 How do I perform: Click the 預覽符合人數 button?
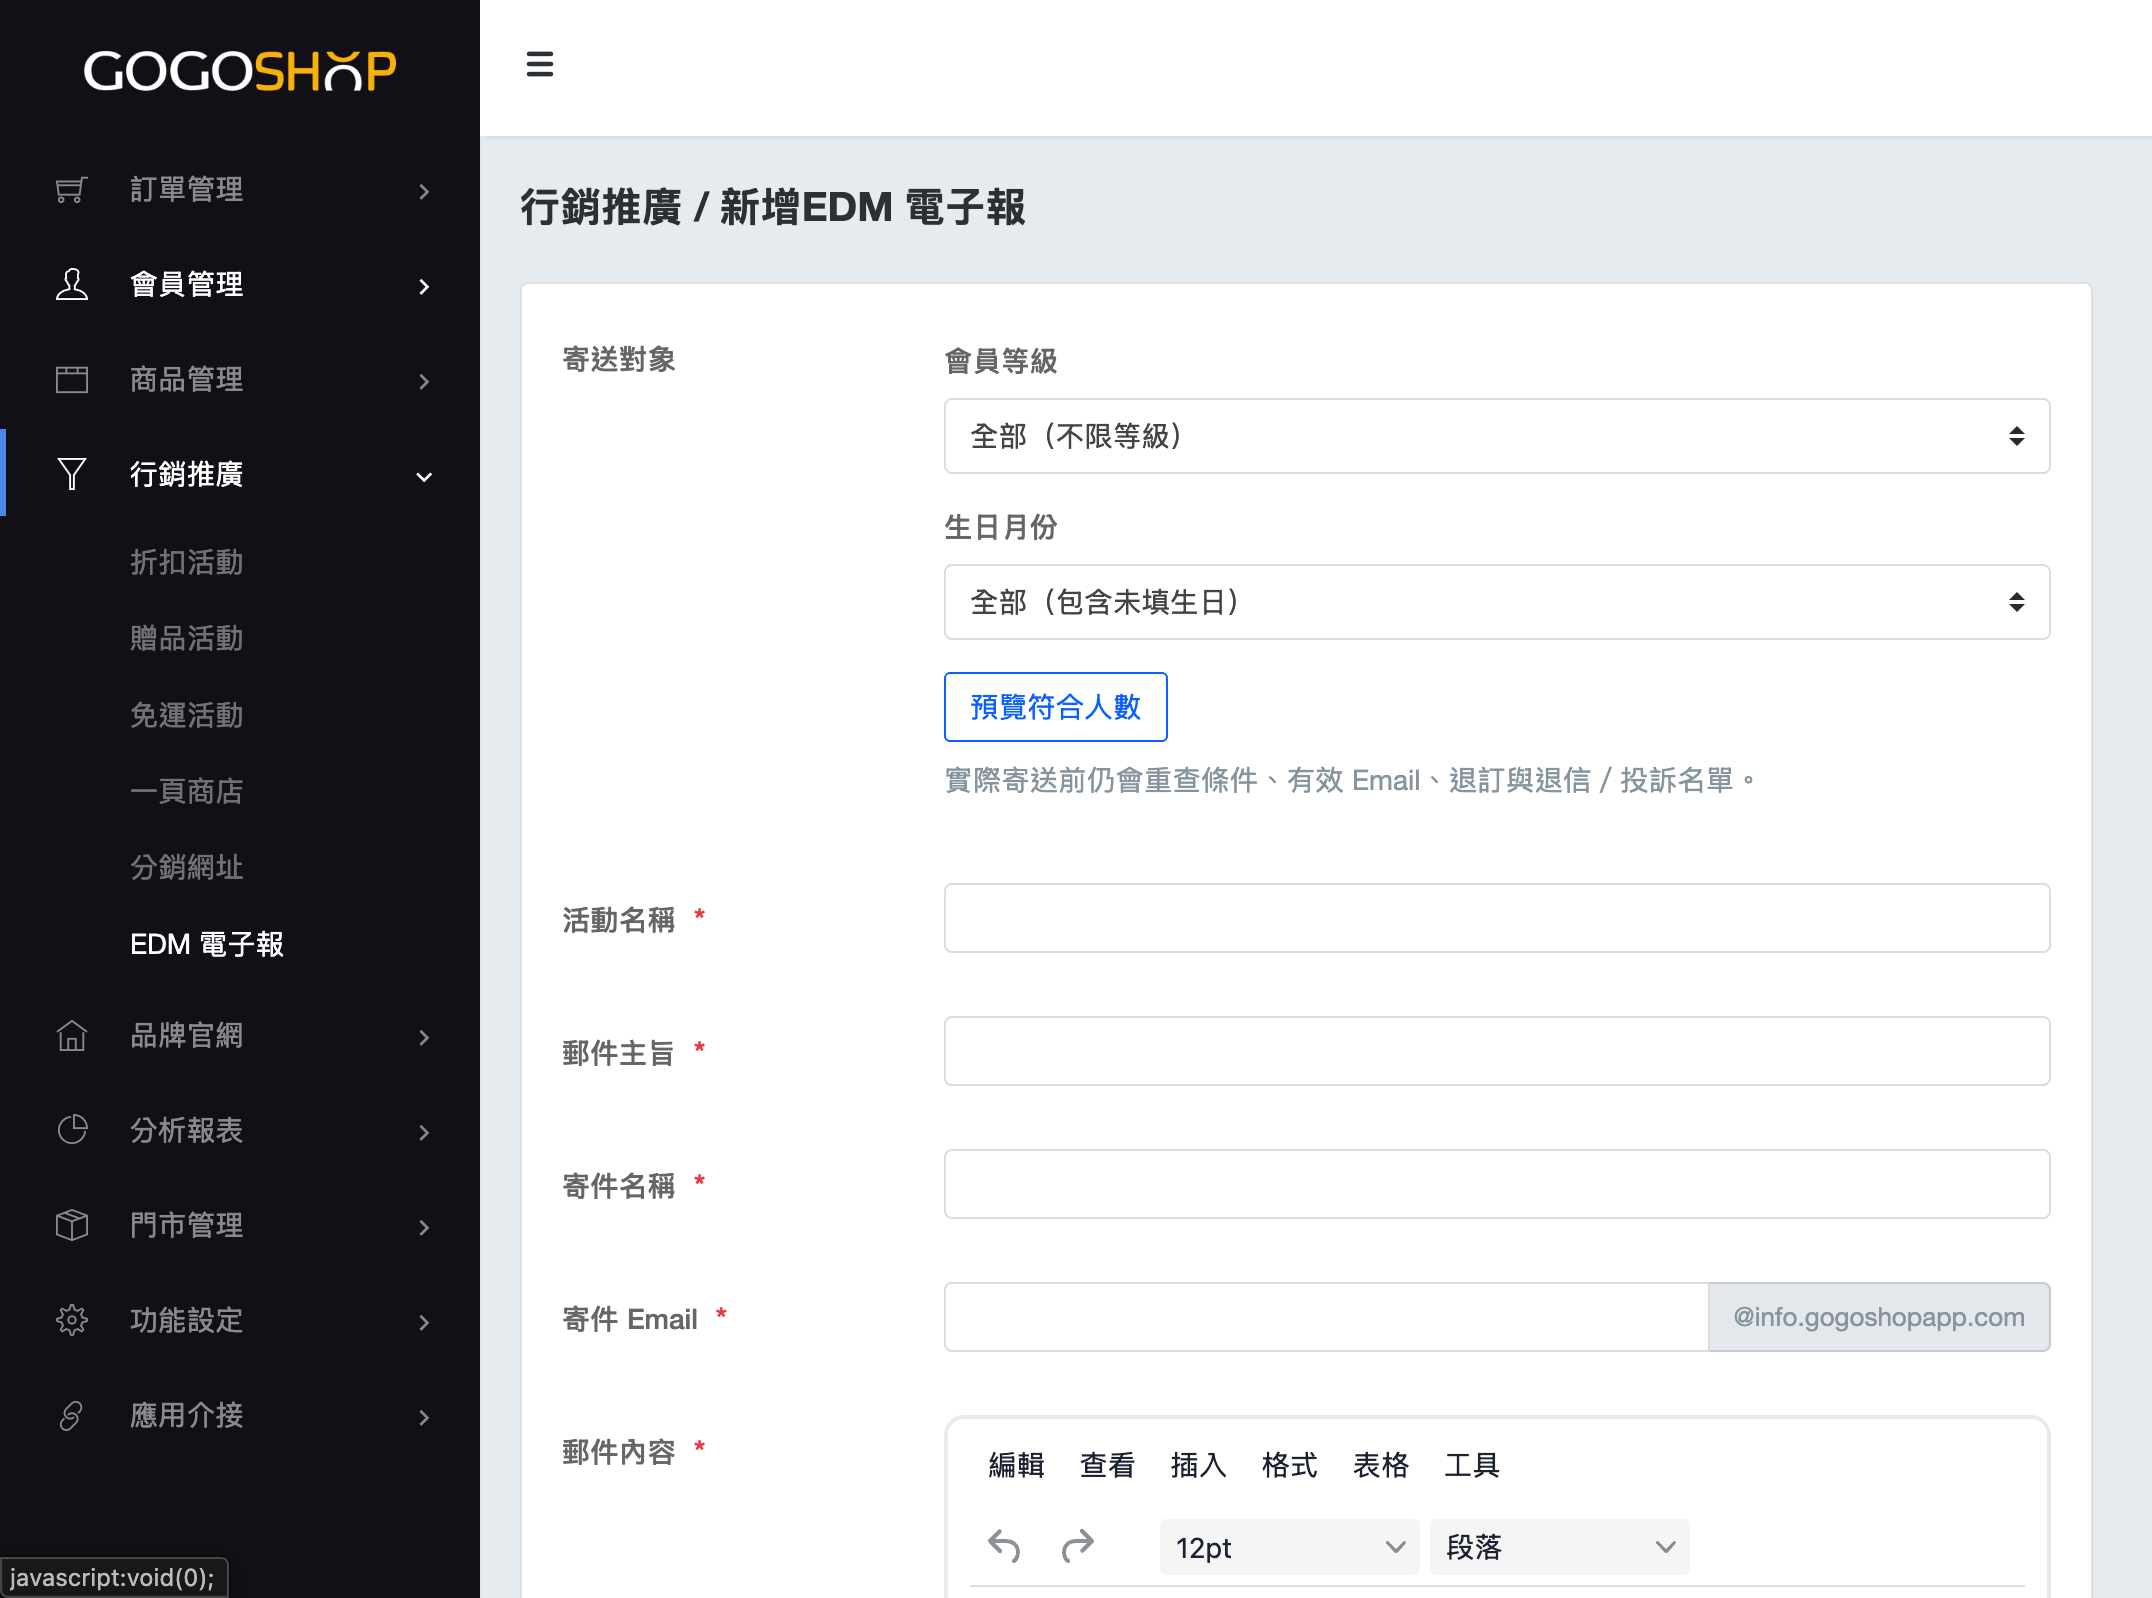click(1055, 707)
